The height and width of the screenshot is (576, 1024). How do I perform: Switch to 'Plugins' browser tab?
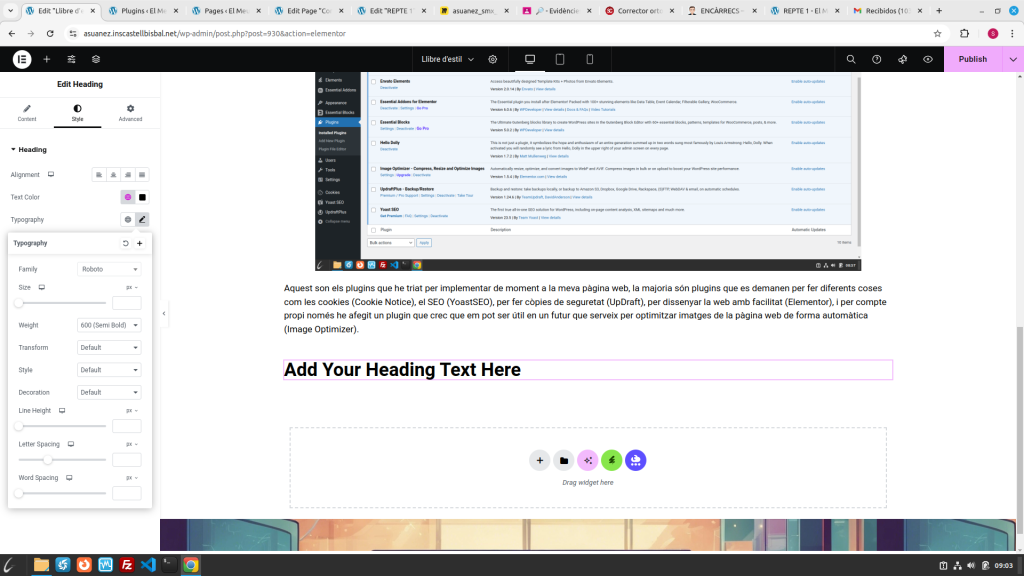coord(142,10)
